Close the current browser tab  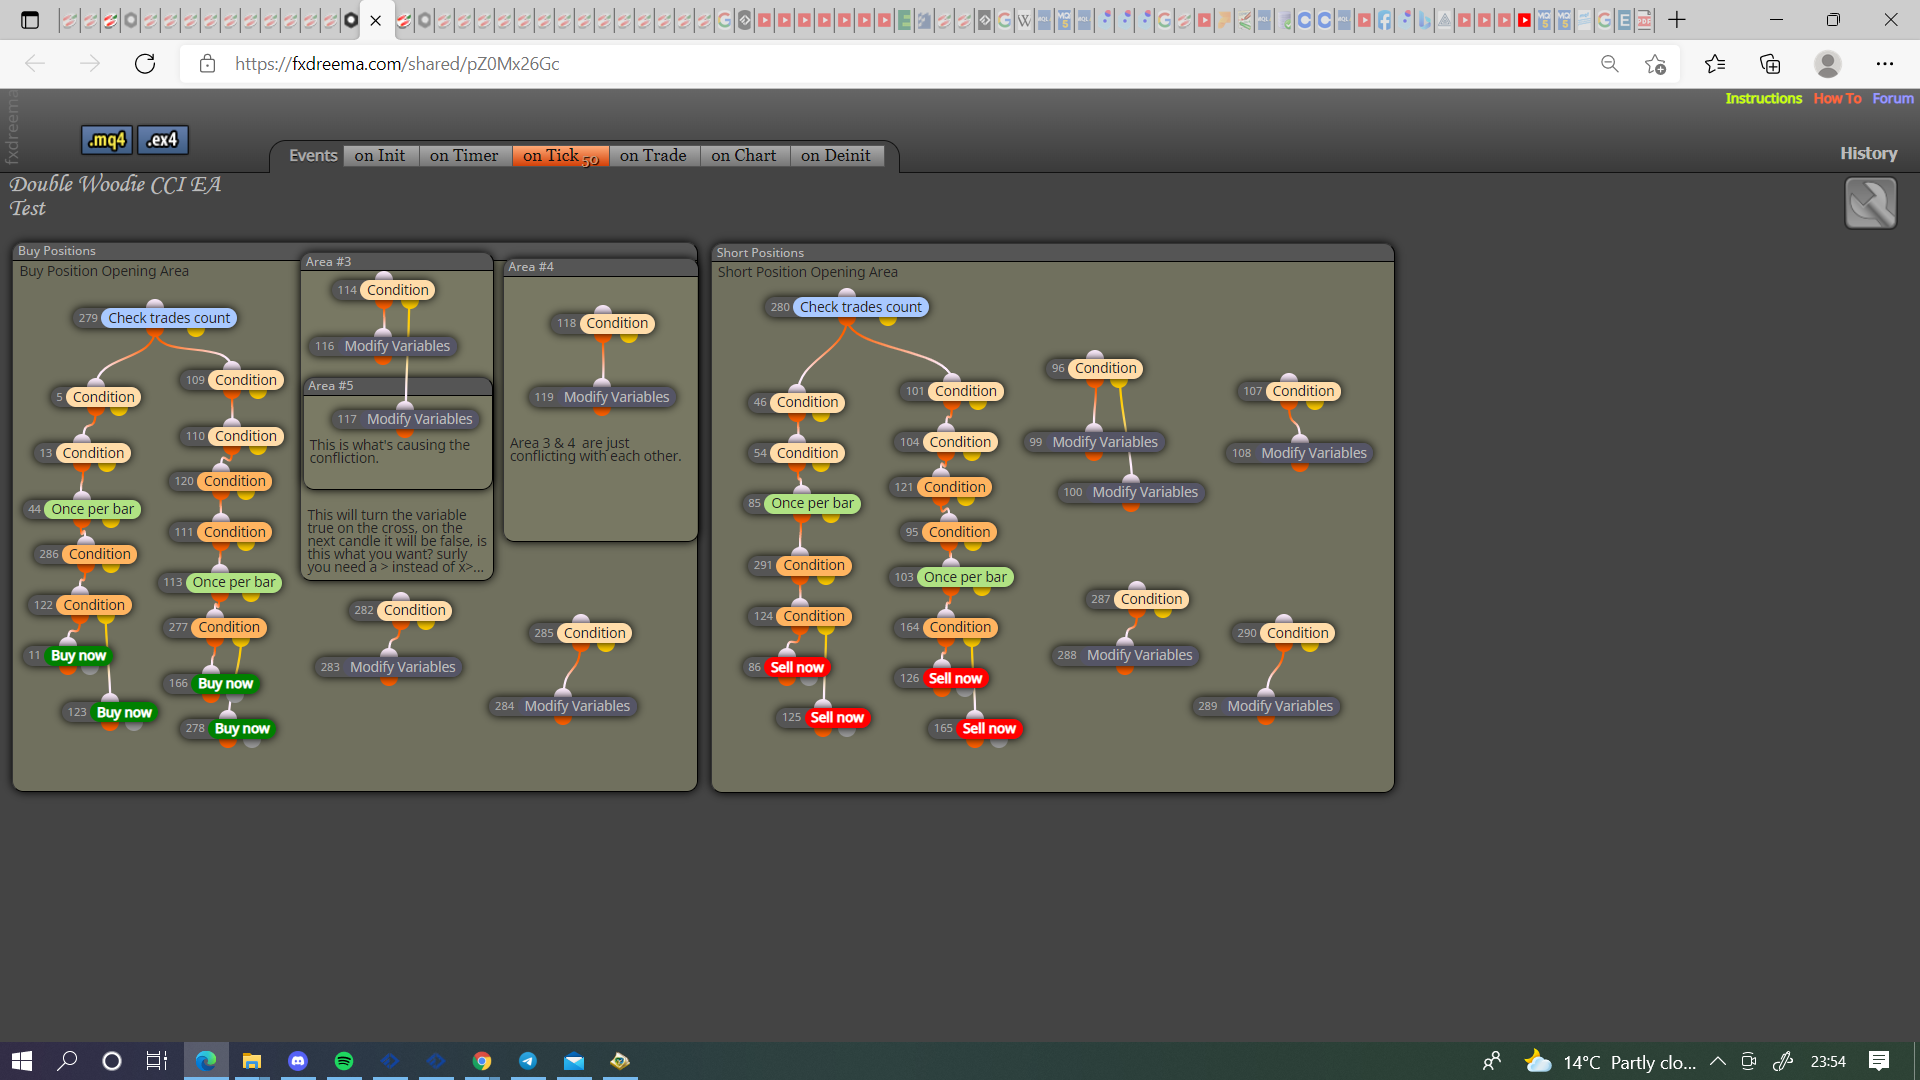[x=376, y=20]
